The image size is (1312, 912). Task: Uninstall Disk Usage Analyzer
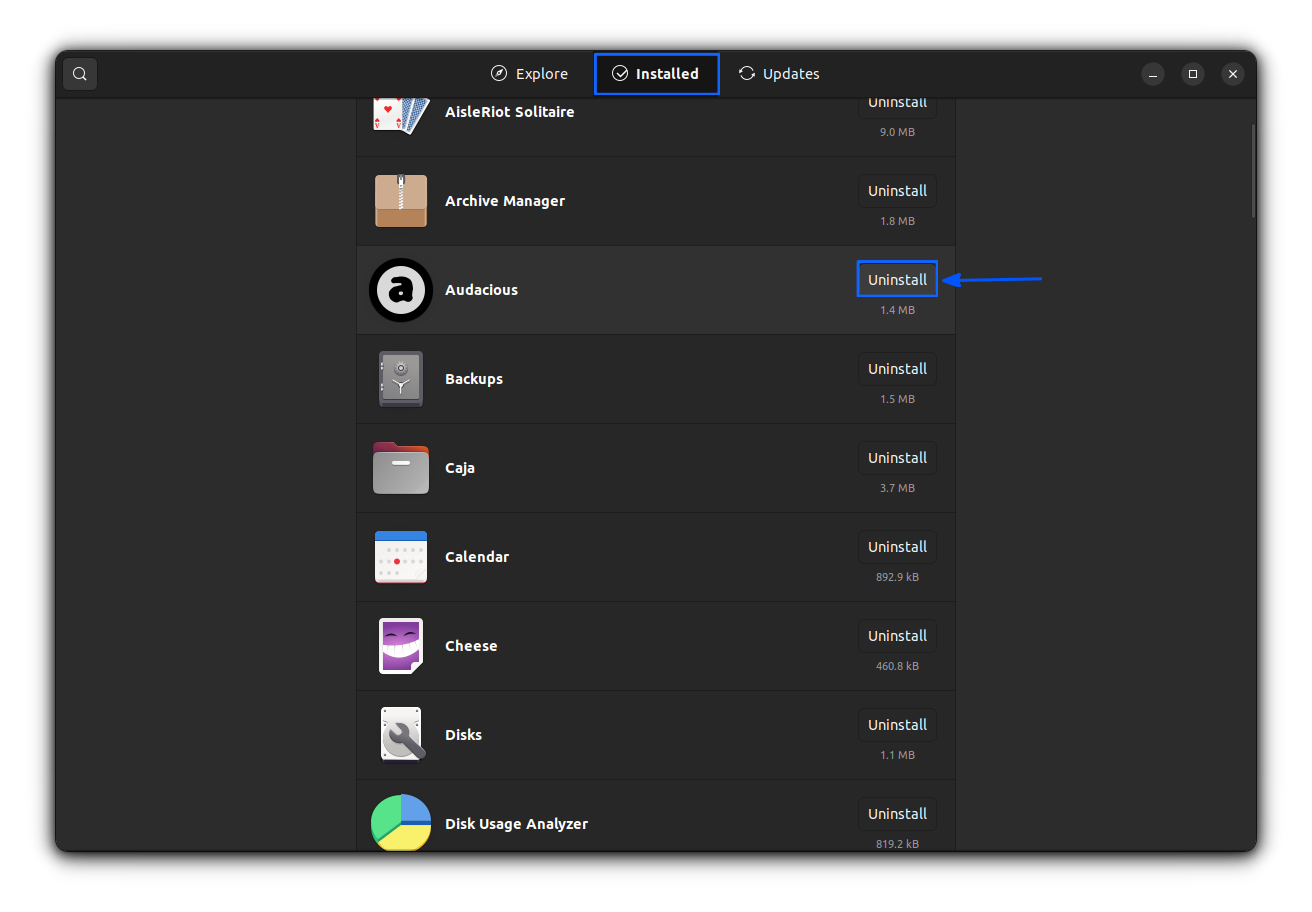pos(897,813)
